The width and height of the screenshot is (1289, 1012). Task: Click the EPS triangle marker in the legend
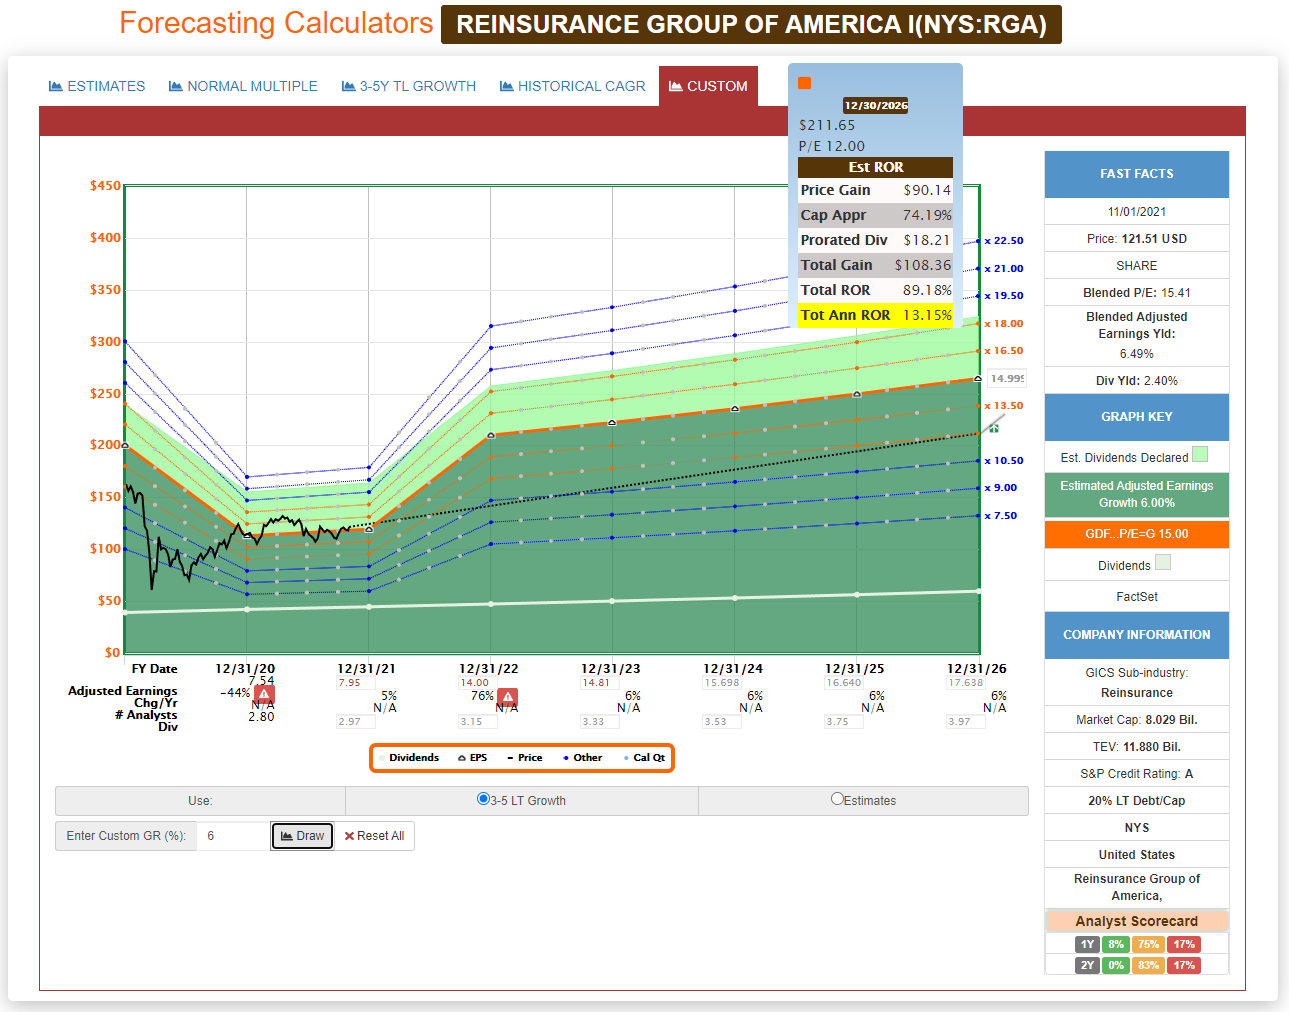point(462,758)
